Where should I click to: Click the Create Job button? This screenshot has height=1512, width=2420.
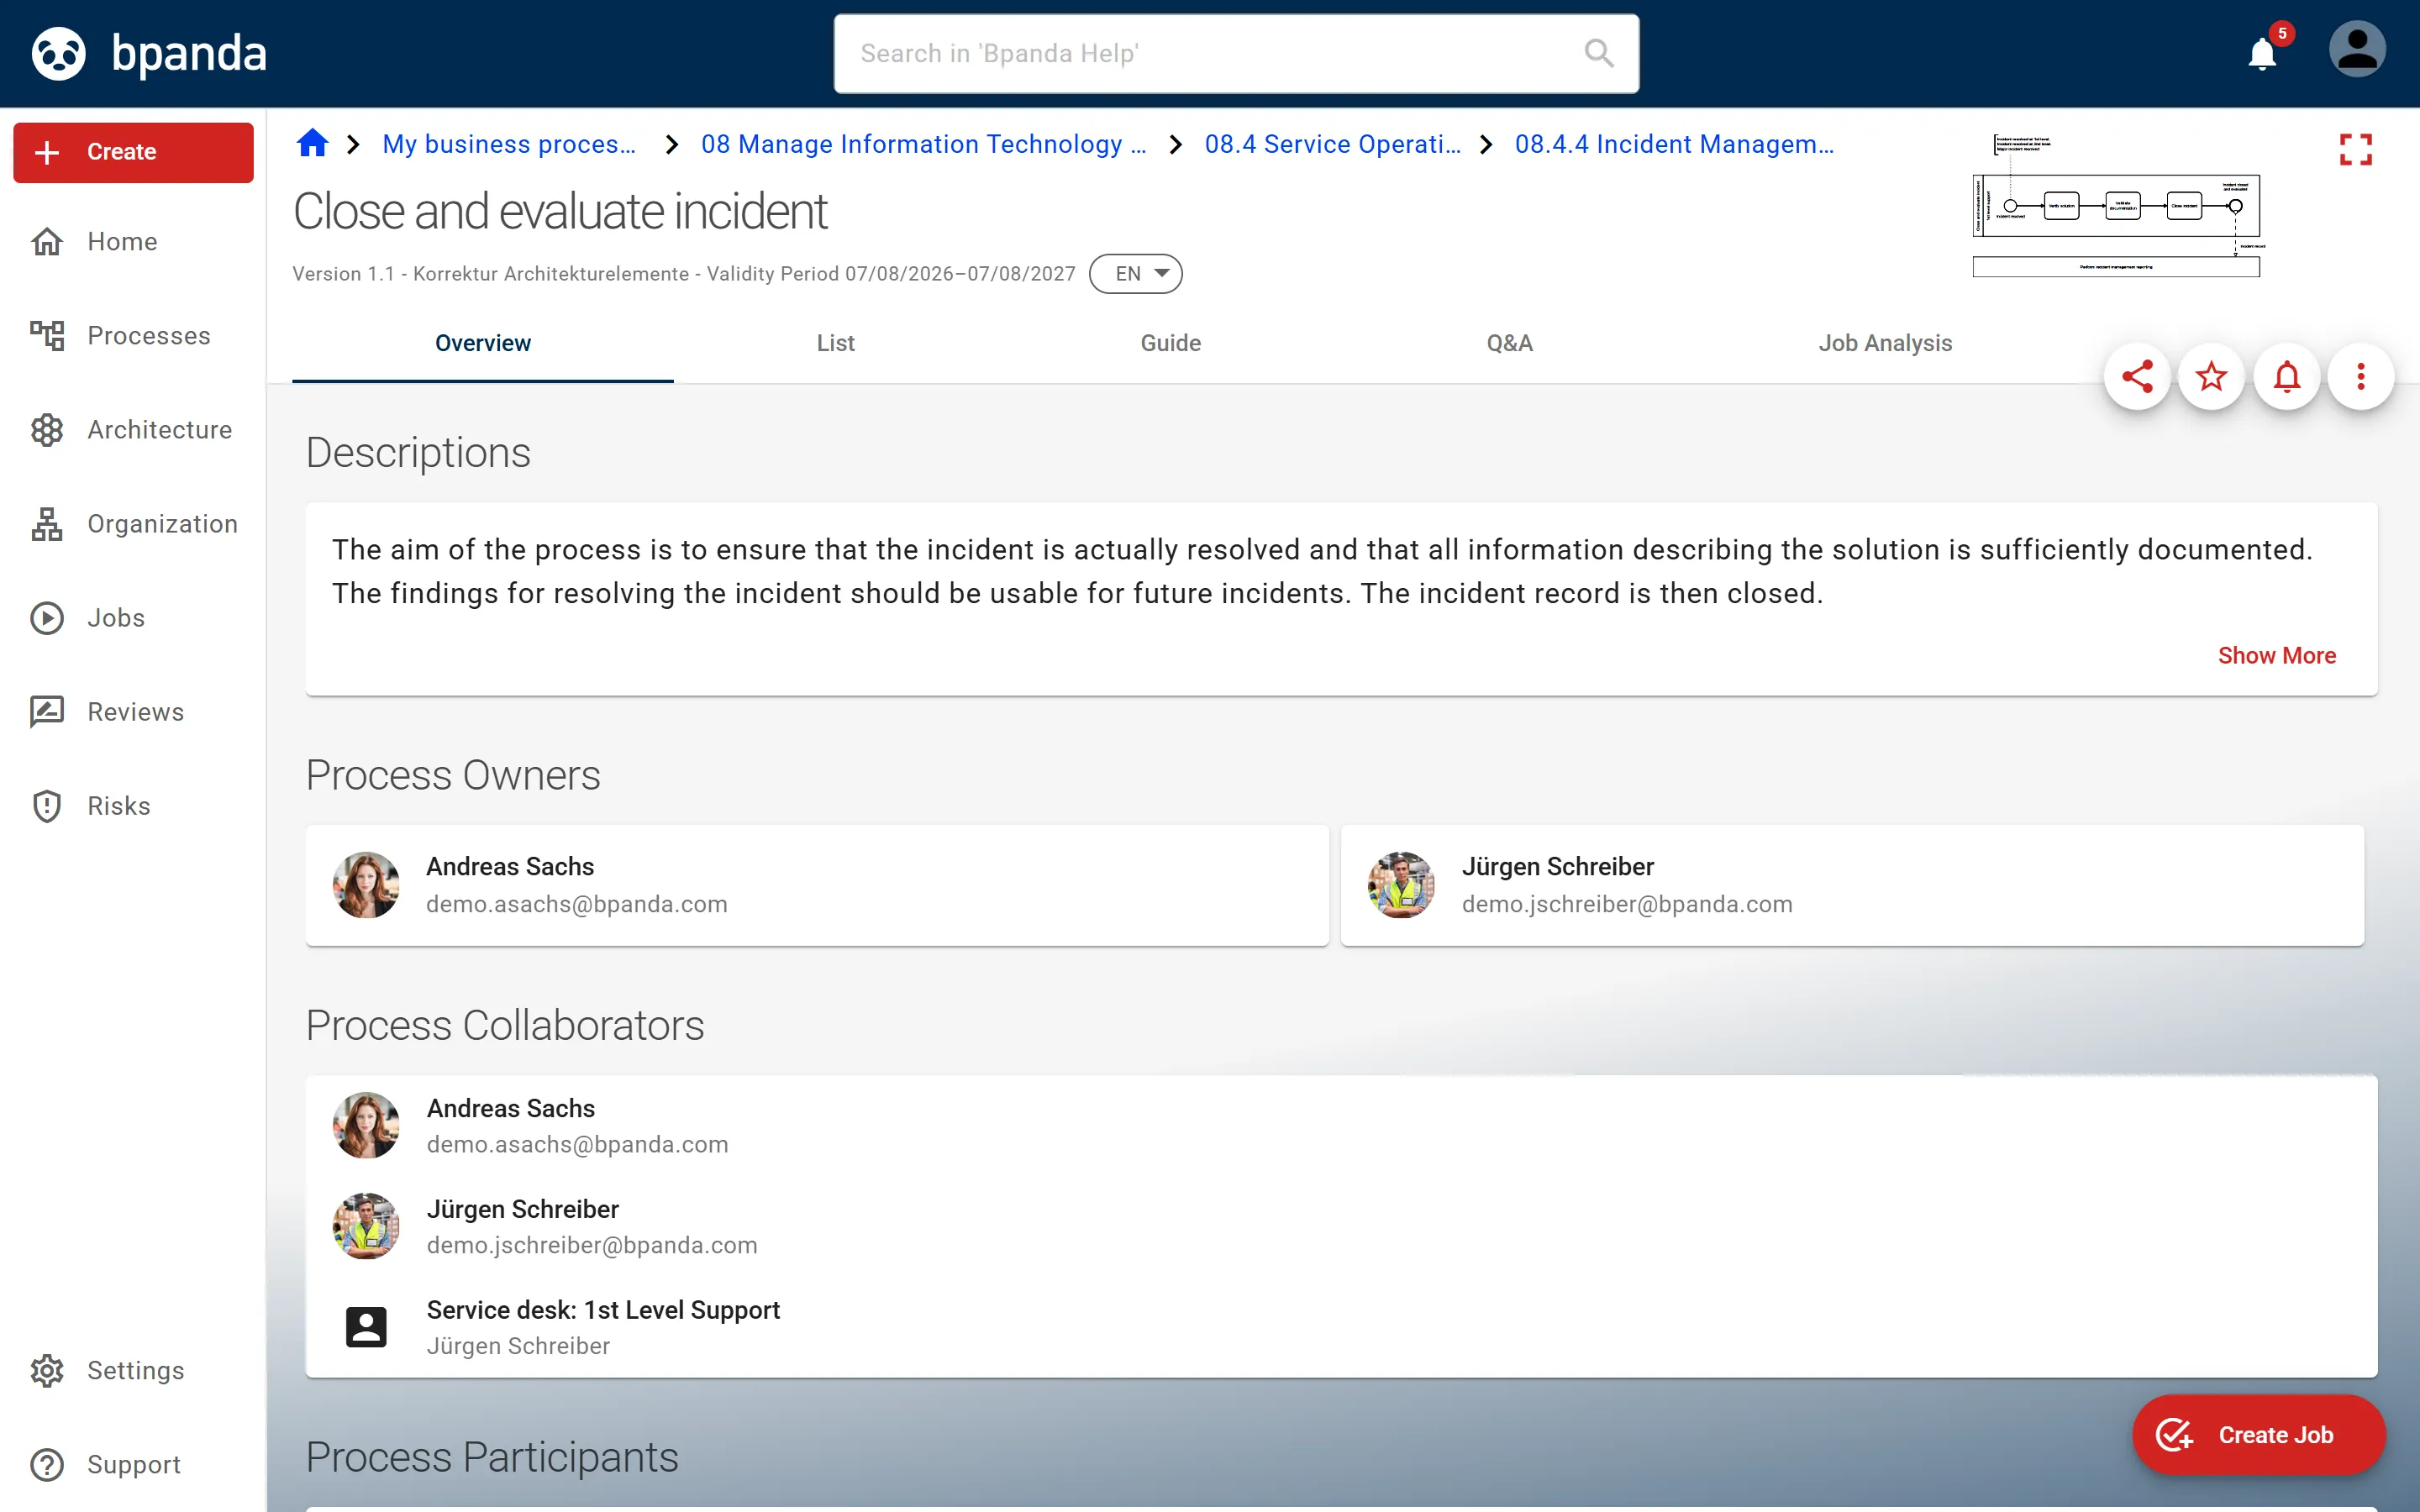(2258, 1435)
